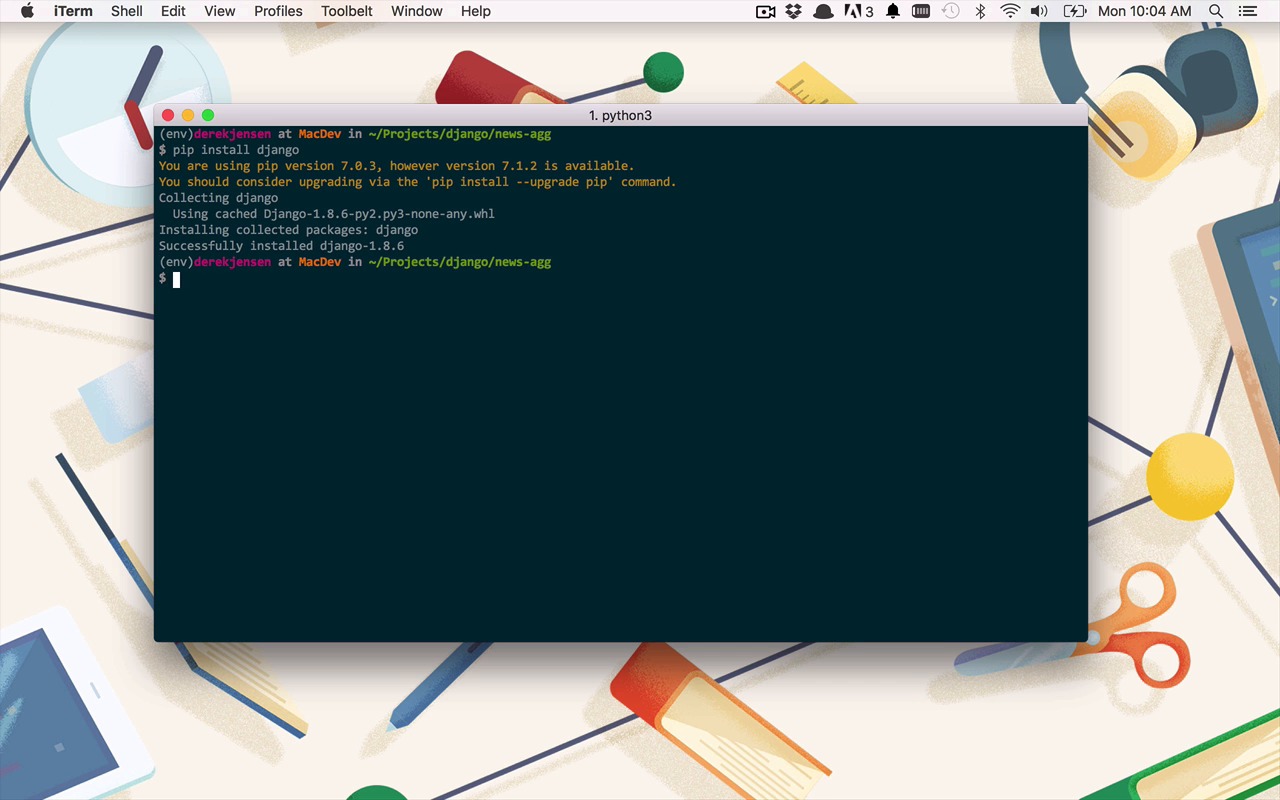Open Spotlight search magnifier icon

pos(1216,11)
